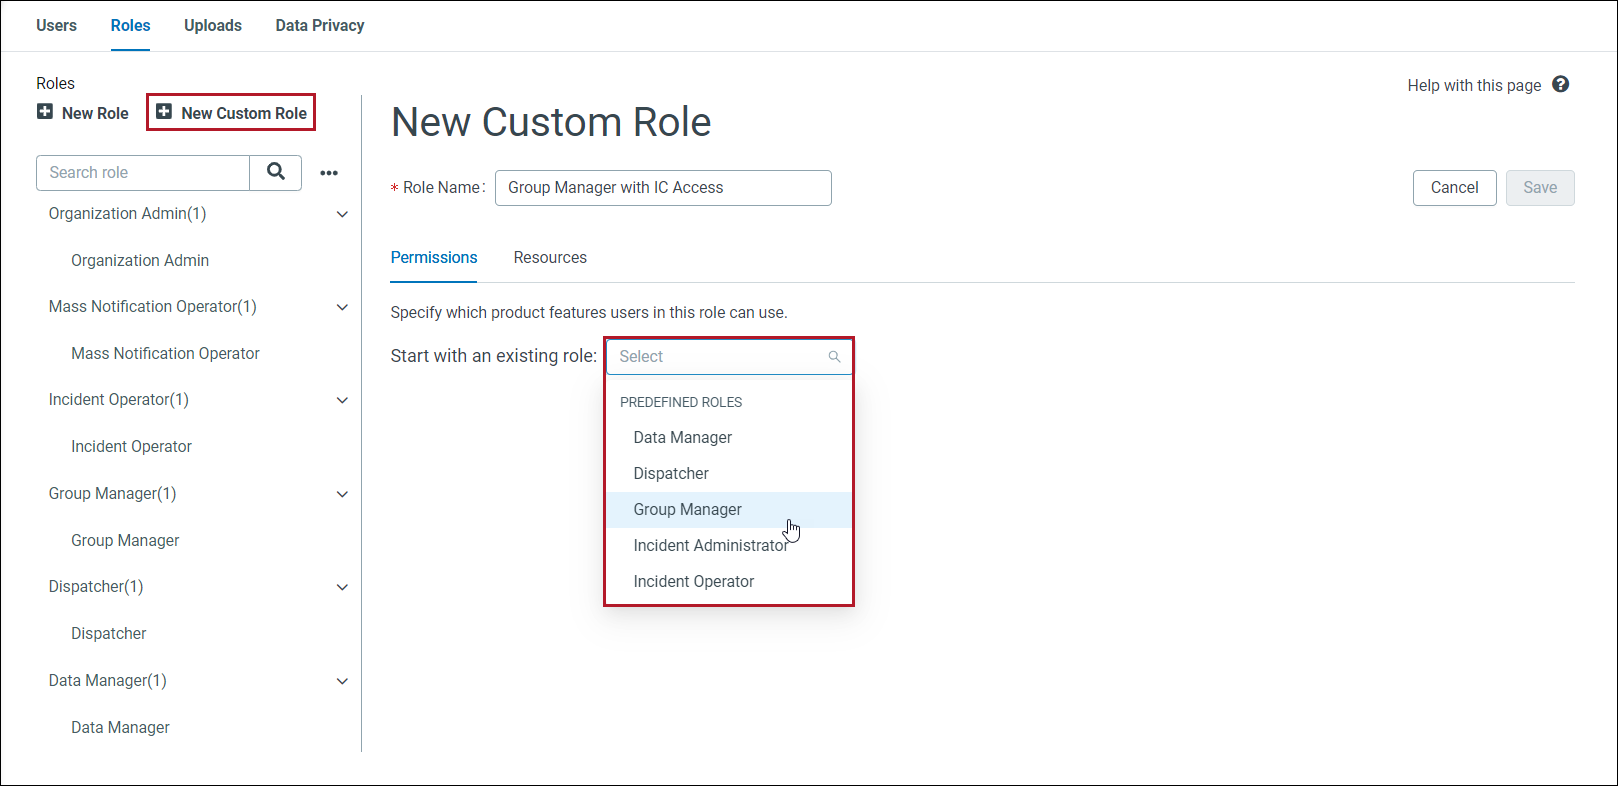1618x786 pixels.
Task: Click the magnifier icon in Select dropdown
Action: click(834, 357)
